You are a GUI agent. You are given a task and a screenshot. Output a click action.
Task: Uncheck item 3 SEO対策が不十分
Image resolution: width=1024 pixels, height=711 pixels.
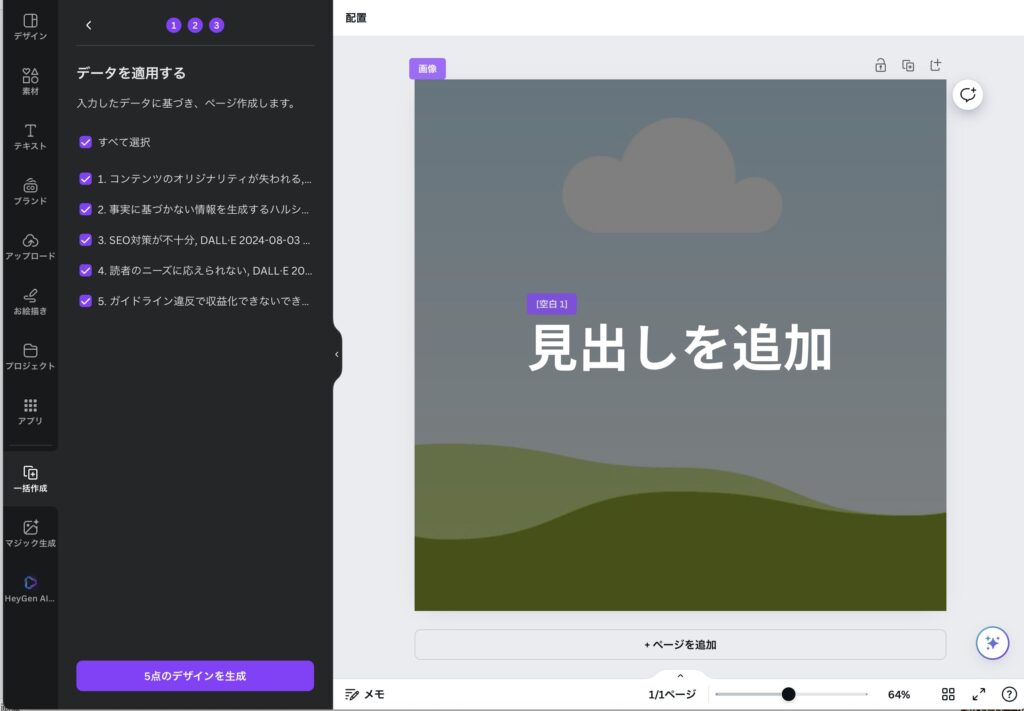(86, 240)
